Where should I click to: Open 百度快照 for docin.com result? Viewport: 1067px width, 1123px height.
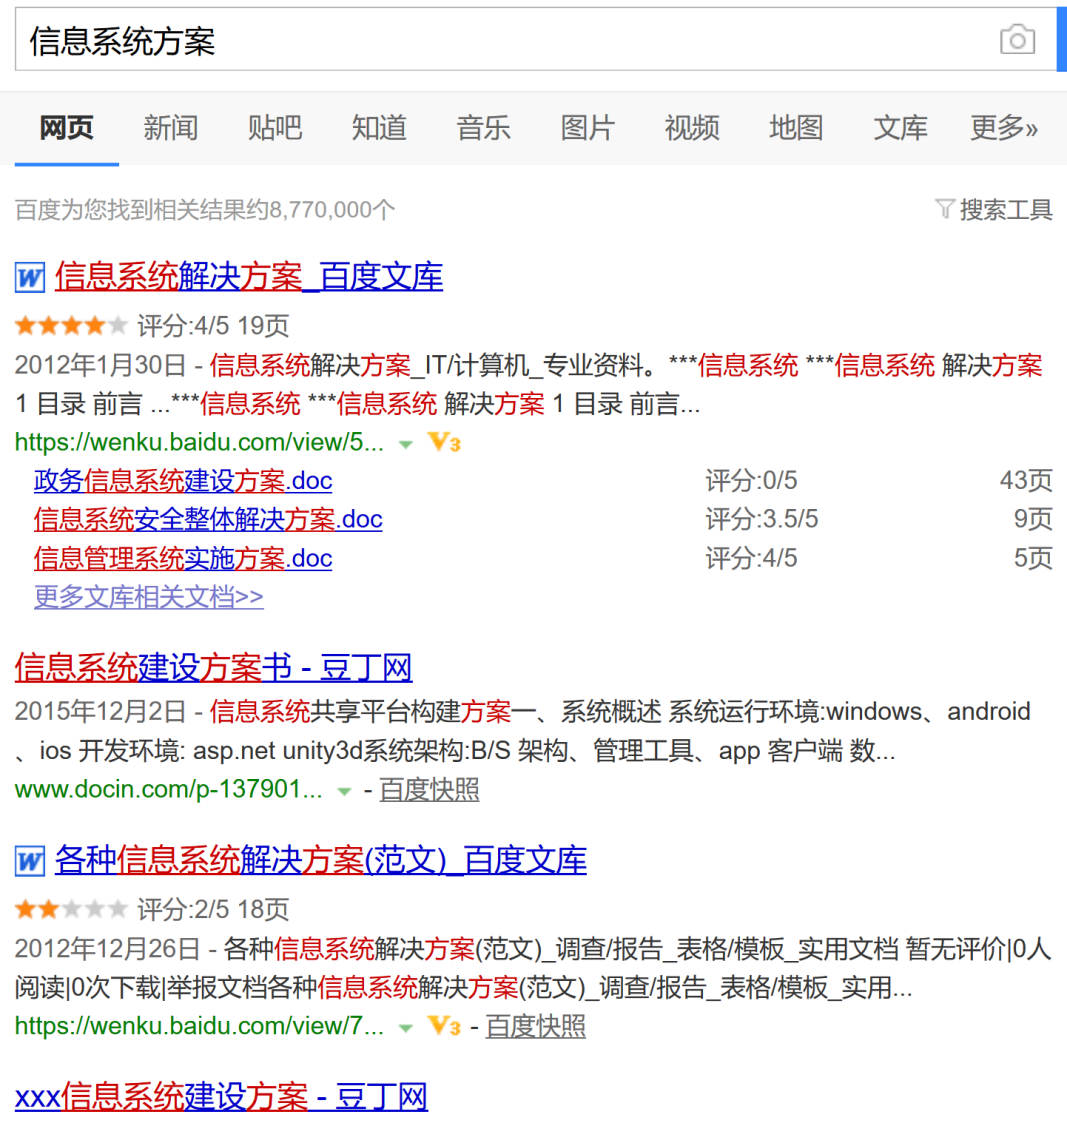point(429,789)
